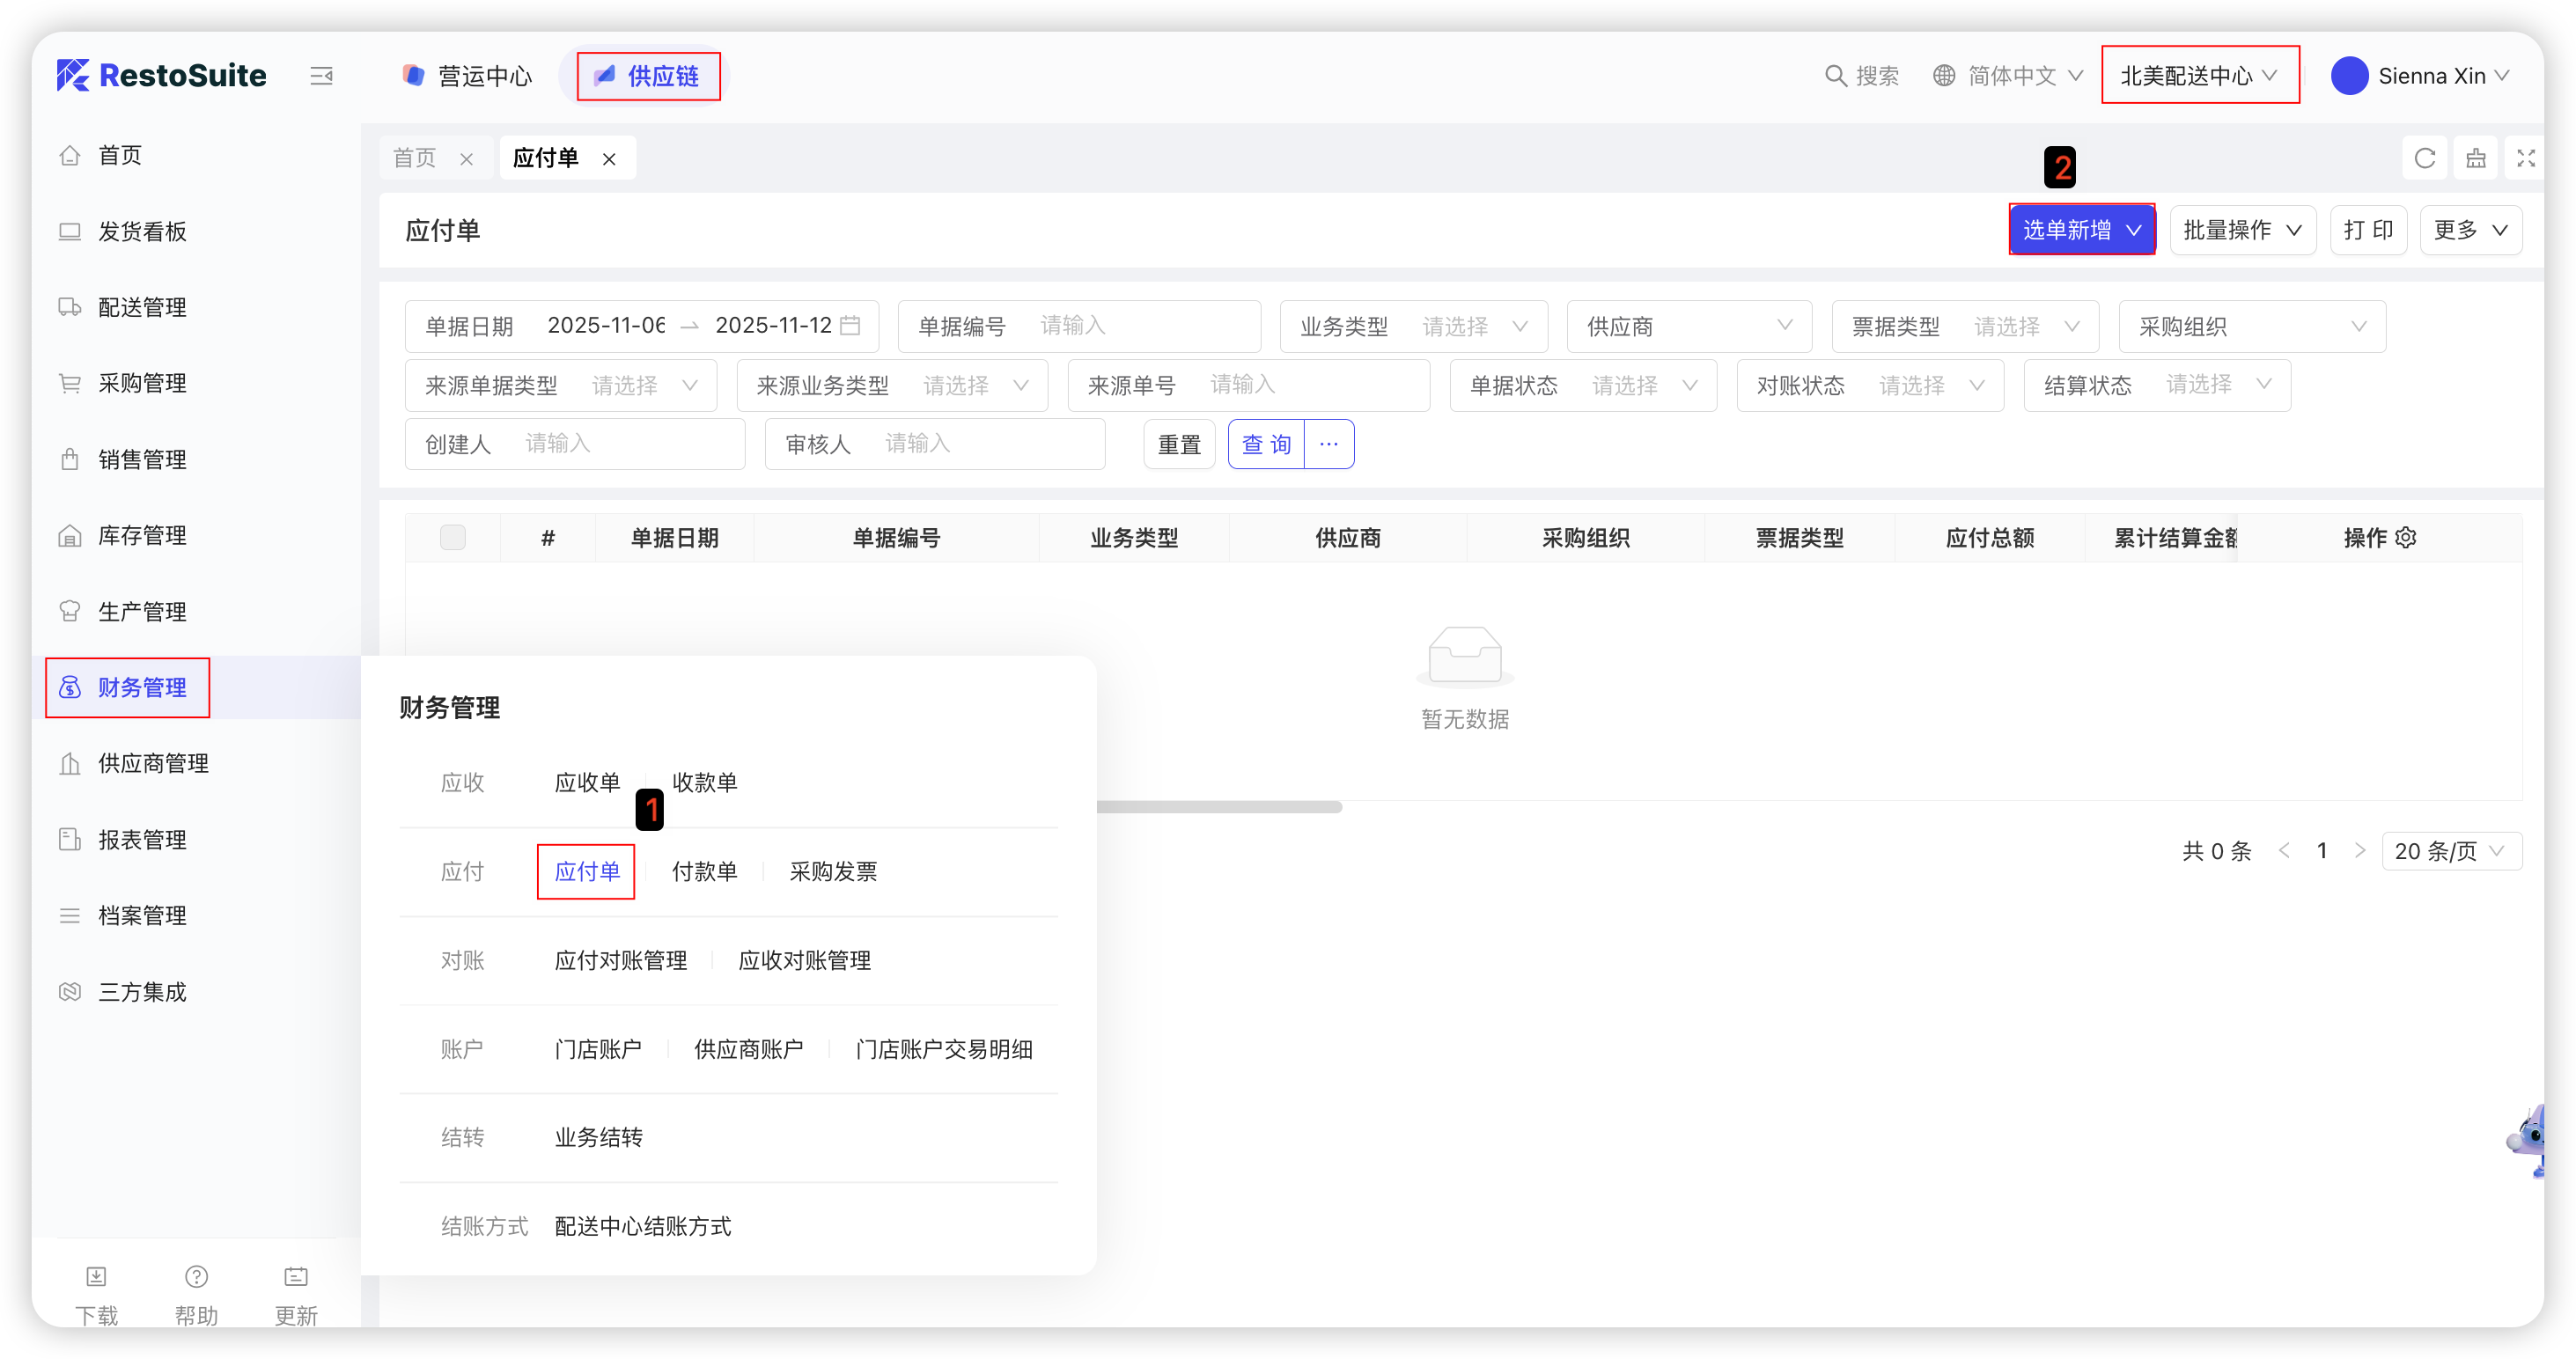Open table column settings gear
Image resolution: width=2576 pixels, height=1359 pixels.
(2406, 538)
